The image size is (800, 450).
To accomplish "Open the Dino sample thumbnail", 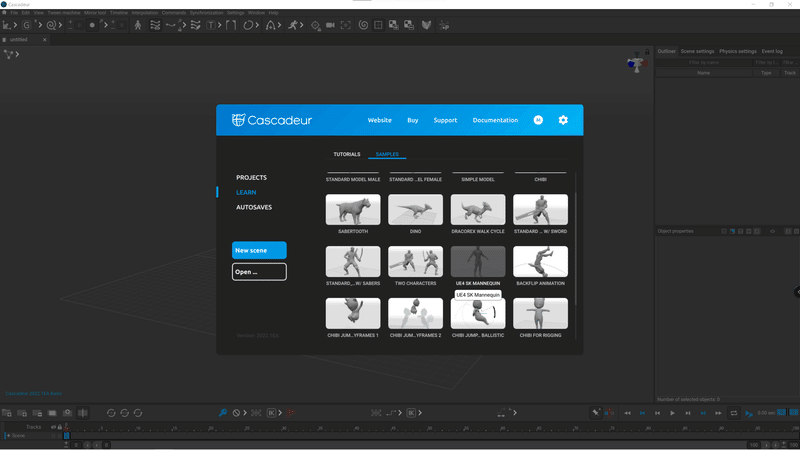I will (x=415, y=209).
